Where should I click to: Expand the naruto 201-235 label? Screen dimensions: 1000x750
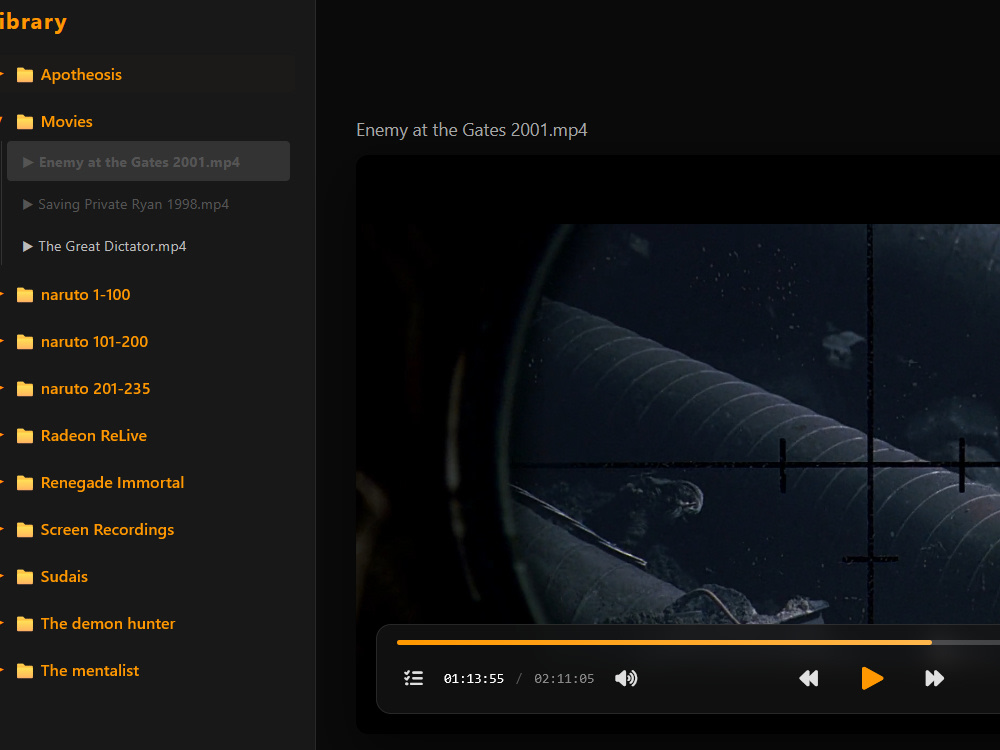tap(96, 388)
